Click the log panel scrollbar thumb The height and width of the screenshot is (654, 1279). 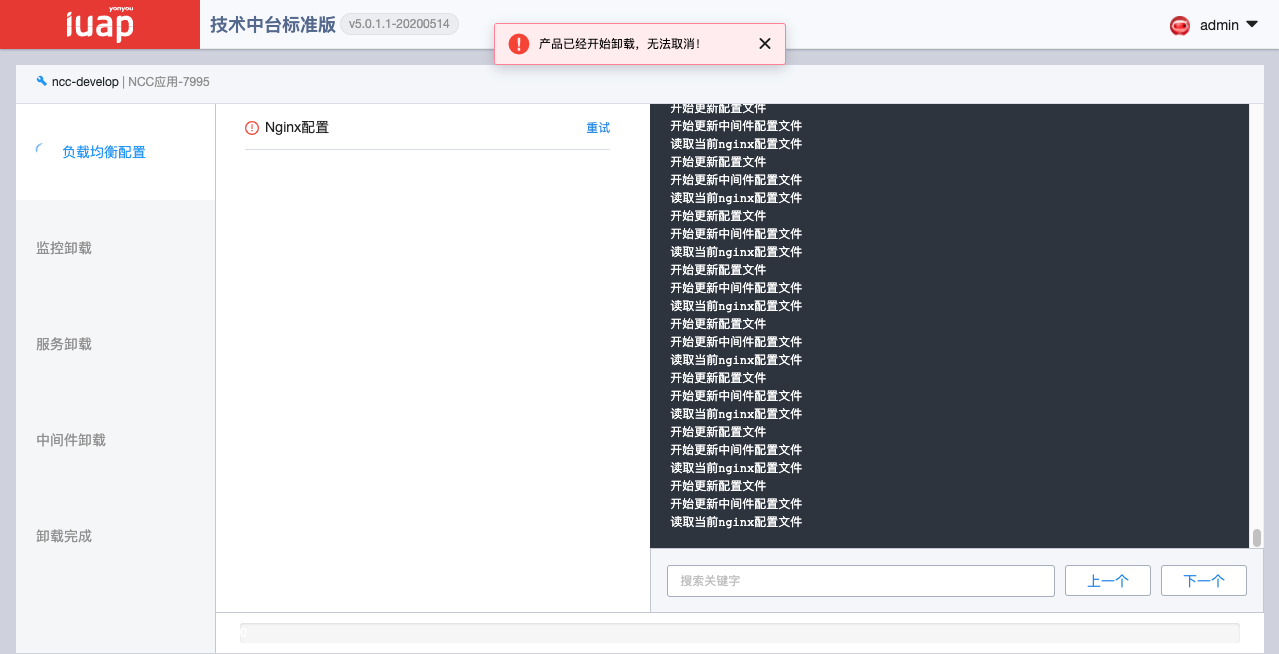pos(1257,538)
